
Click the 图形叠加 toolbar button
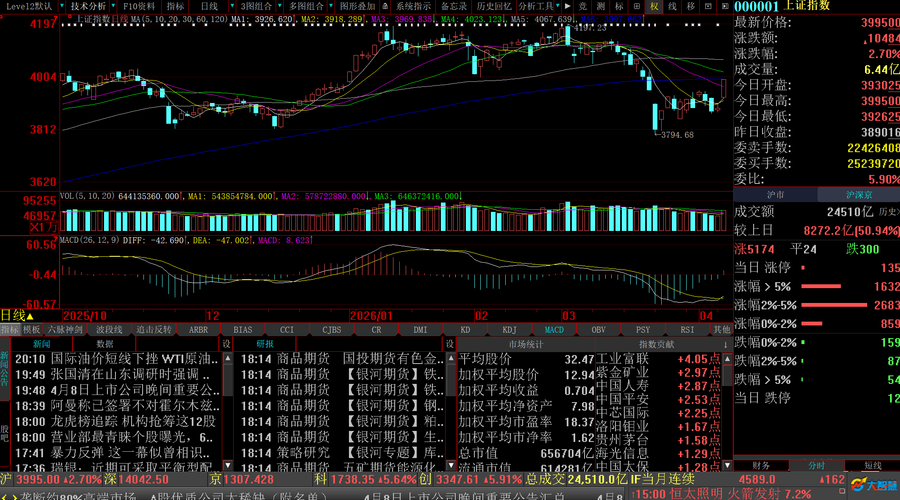357,6
